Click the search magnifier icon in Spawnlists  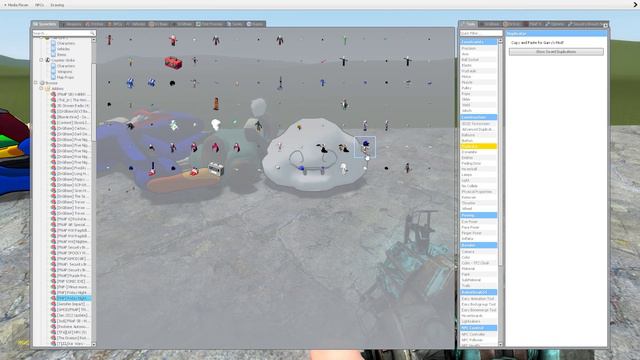92,33
